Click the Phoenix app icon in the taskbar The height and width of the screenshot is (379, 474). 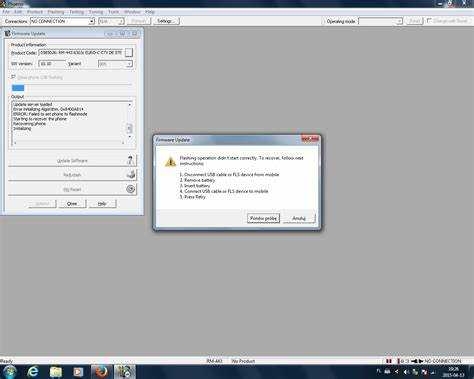pos(124,372)
